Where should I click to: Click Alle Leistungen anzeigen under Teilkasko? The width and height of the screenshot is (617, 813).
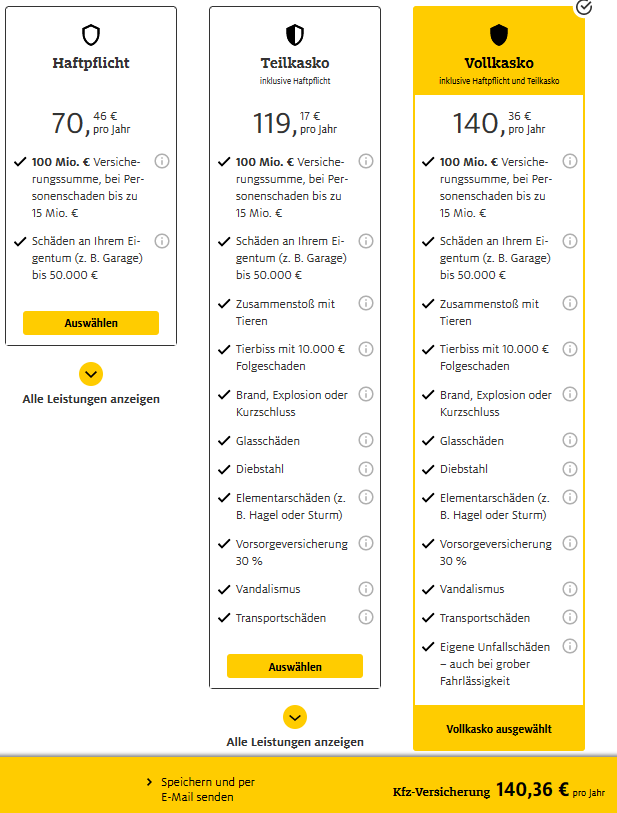(x=295, y=742)
